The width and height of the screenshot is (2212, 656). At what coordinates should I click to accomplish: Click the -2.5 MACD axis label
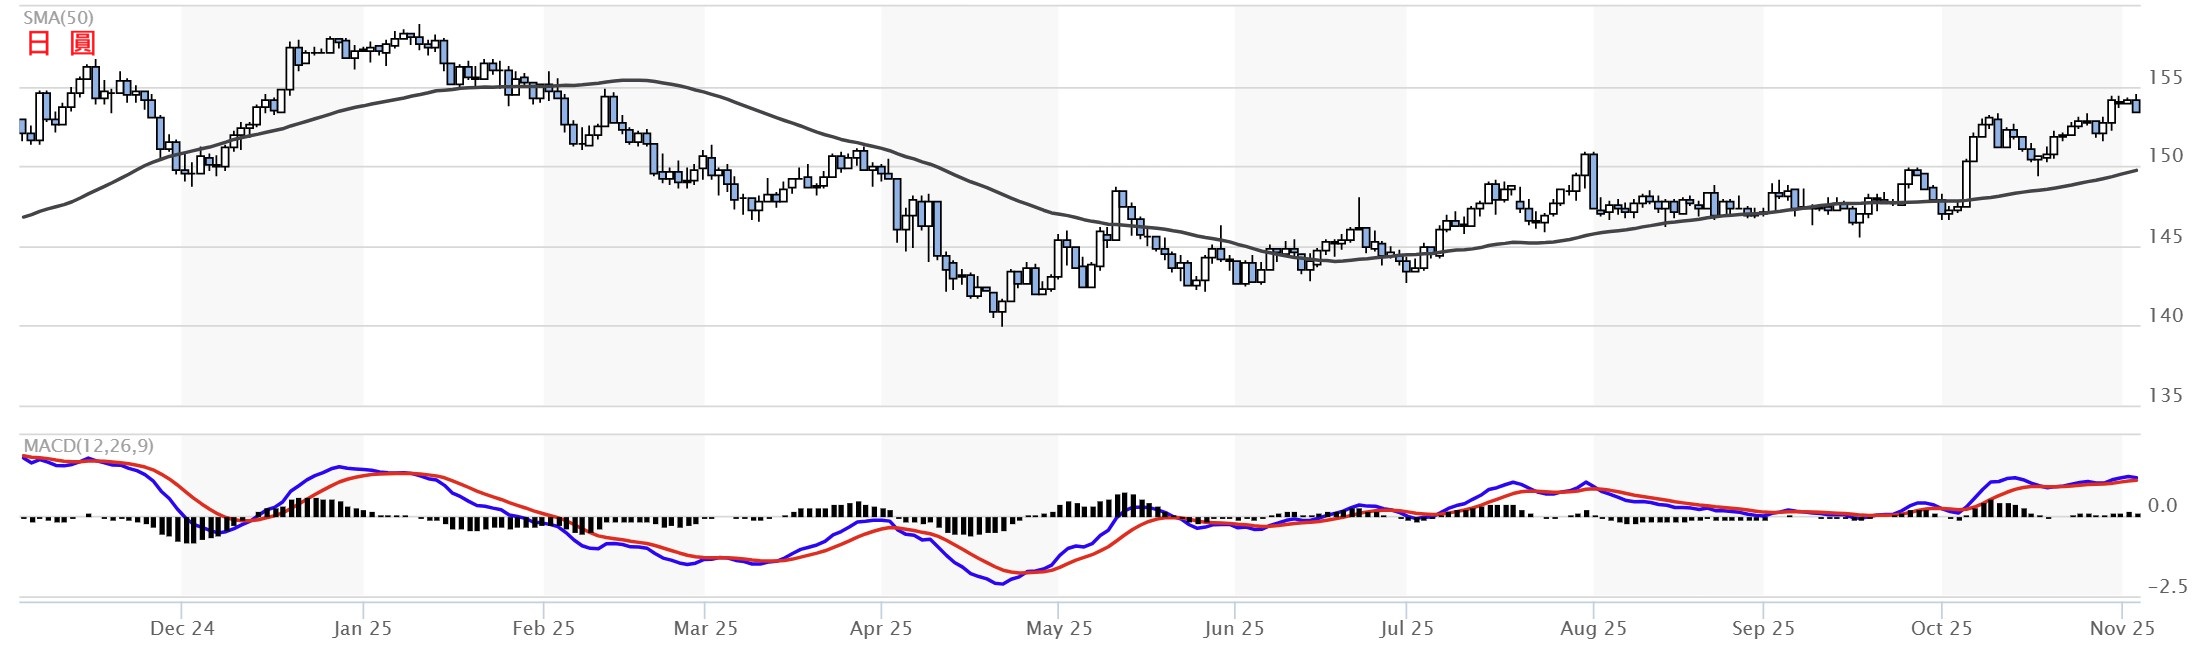tap(2167, 586)
